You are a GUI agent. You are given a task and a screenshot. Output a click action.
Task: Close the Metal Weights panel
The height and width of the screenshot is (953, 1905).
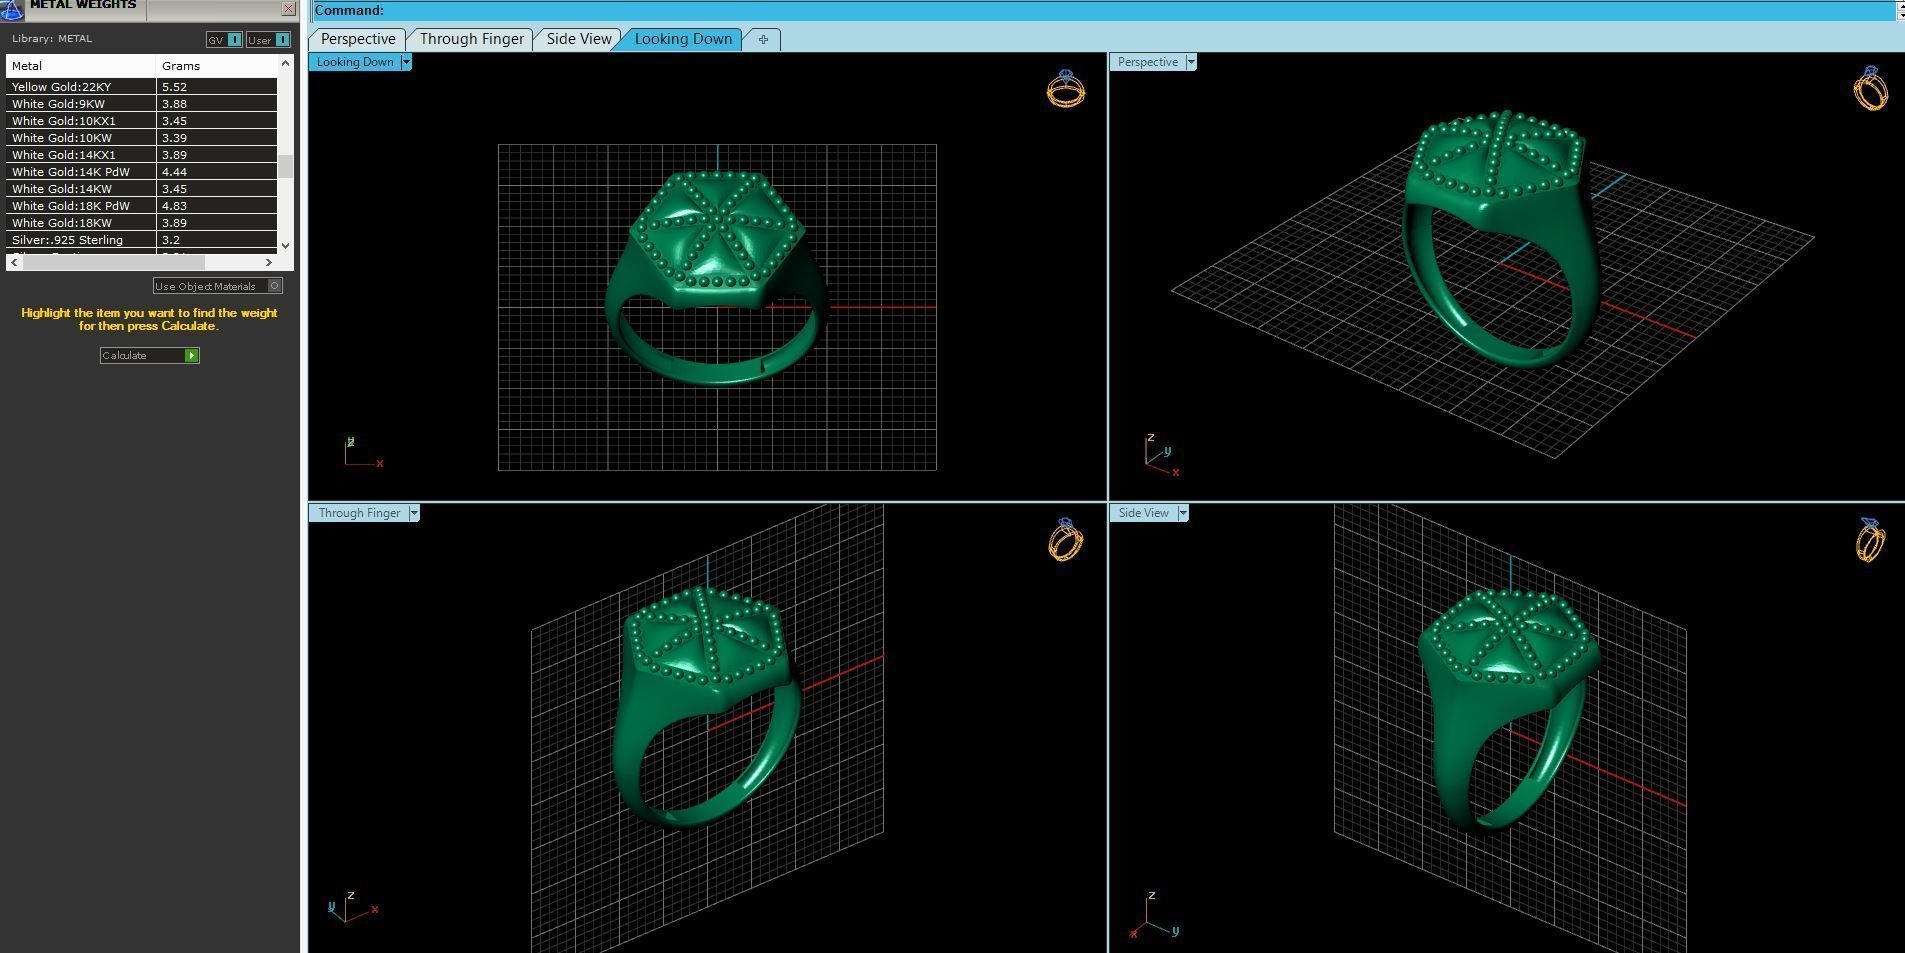(x=288, y=8)
